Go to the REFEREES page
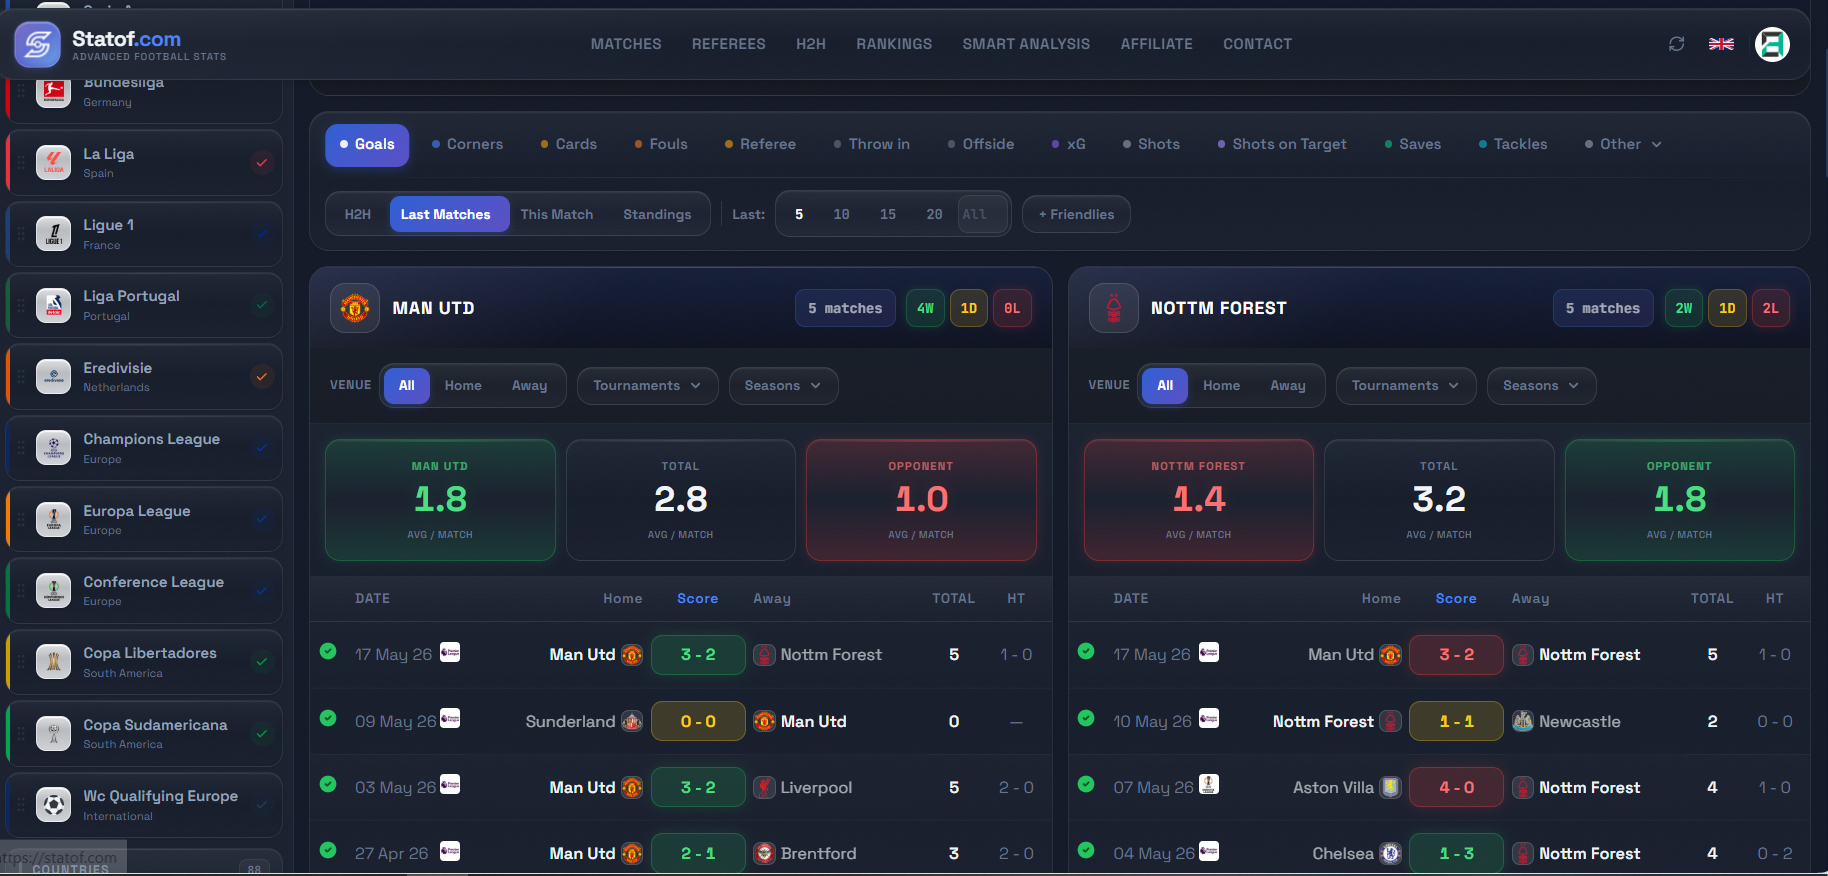1828x876 pixels. point(729,44)
